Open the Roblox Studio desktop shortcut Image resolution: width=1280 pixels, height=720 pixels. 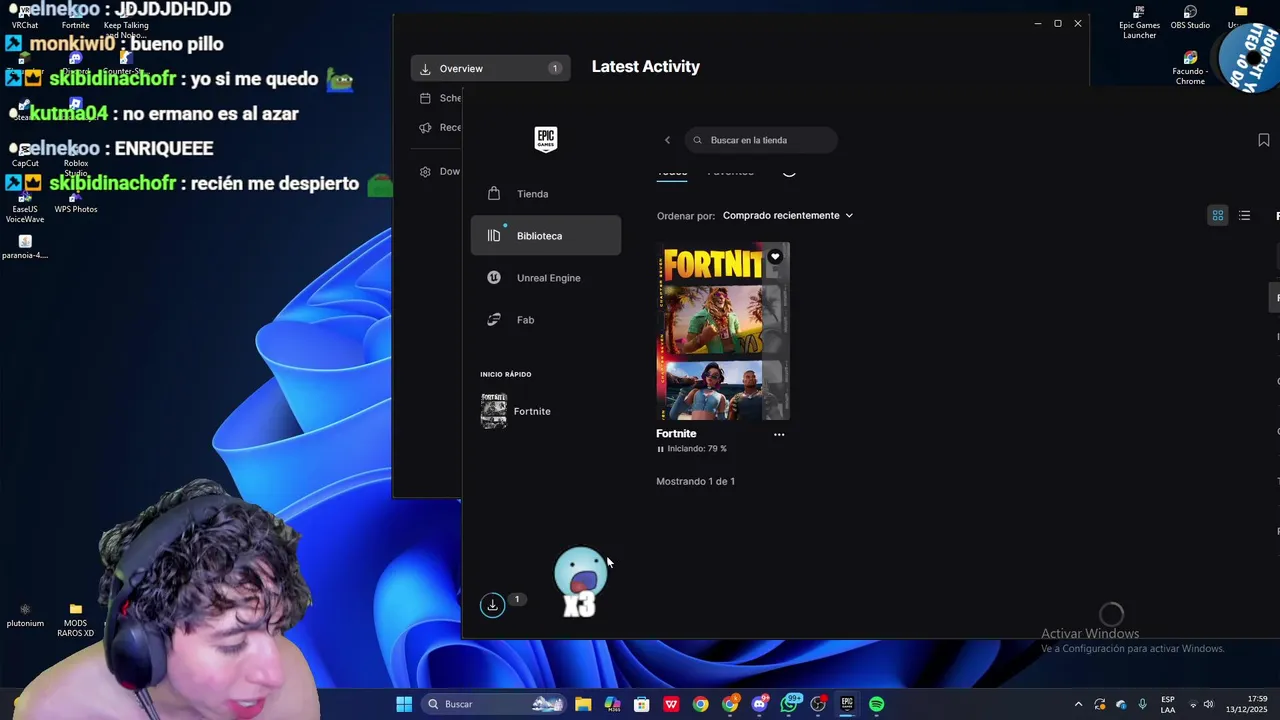point(76,160)
